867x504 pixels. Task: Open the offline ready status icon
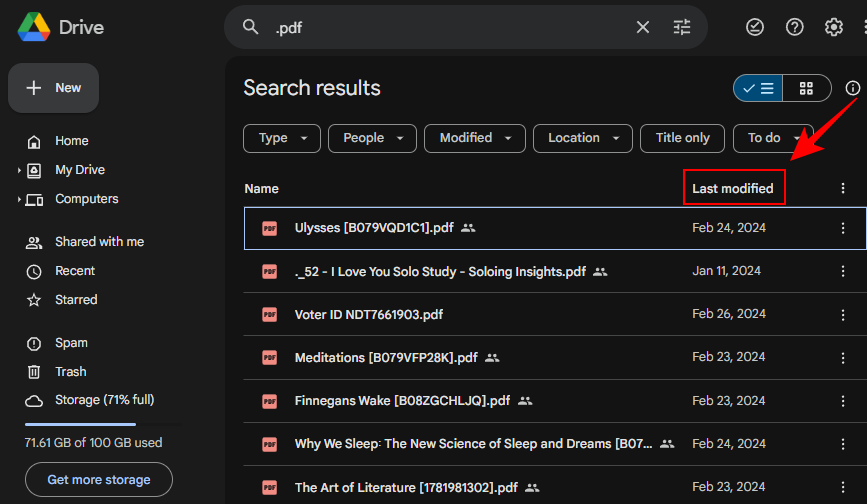click(x=755, y=27)
